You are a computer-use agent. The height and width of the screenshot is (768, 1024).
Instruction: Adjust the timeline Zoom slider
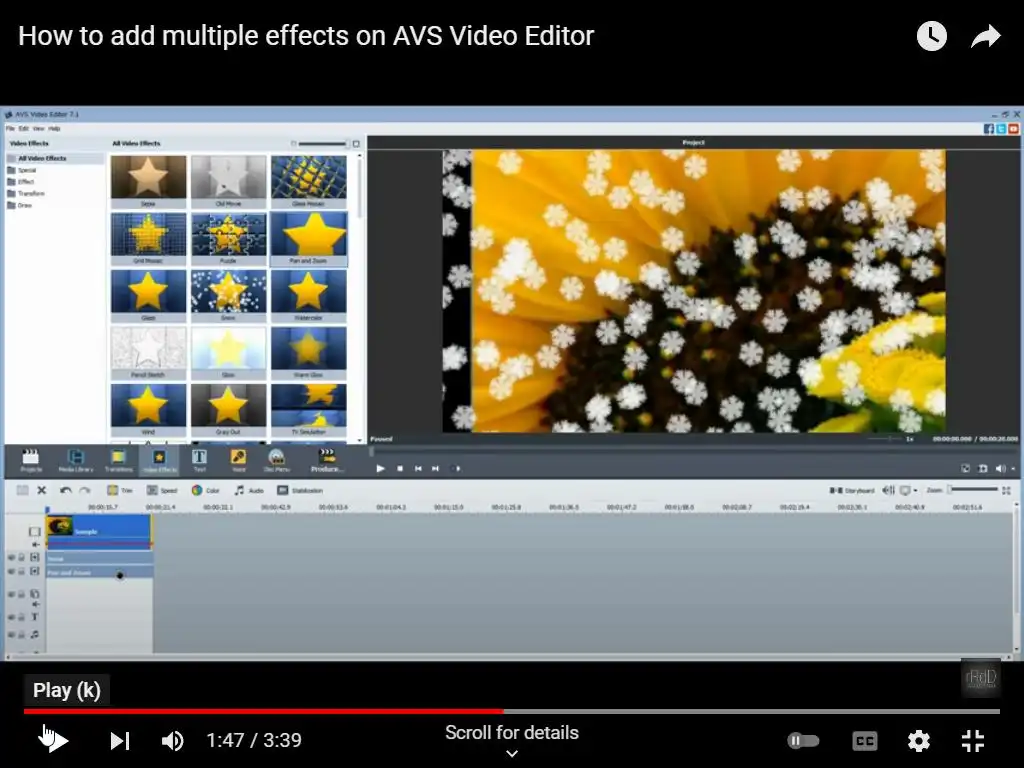point(973,489)
